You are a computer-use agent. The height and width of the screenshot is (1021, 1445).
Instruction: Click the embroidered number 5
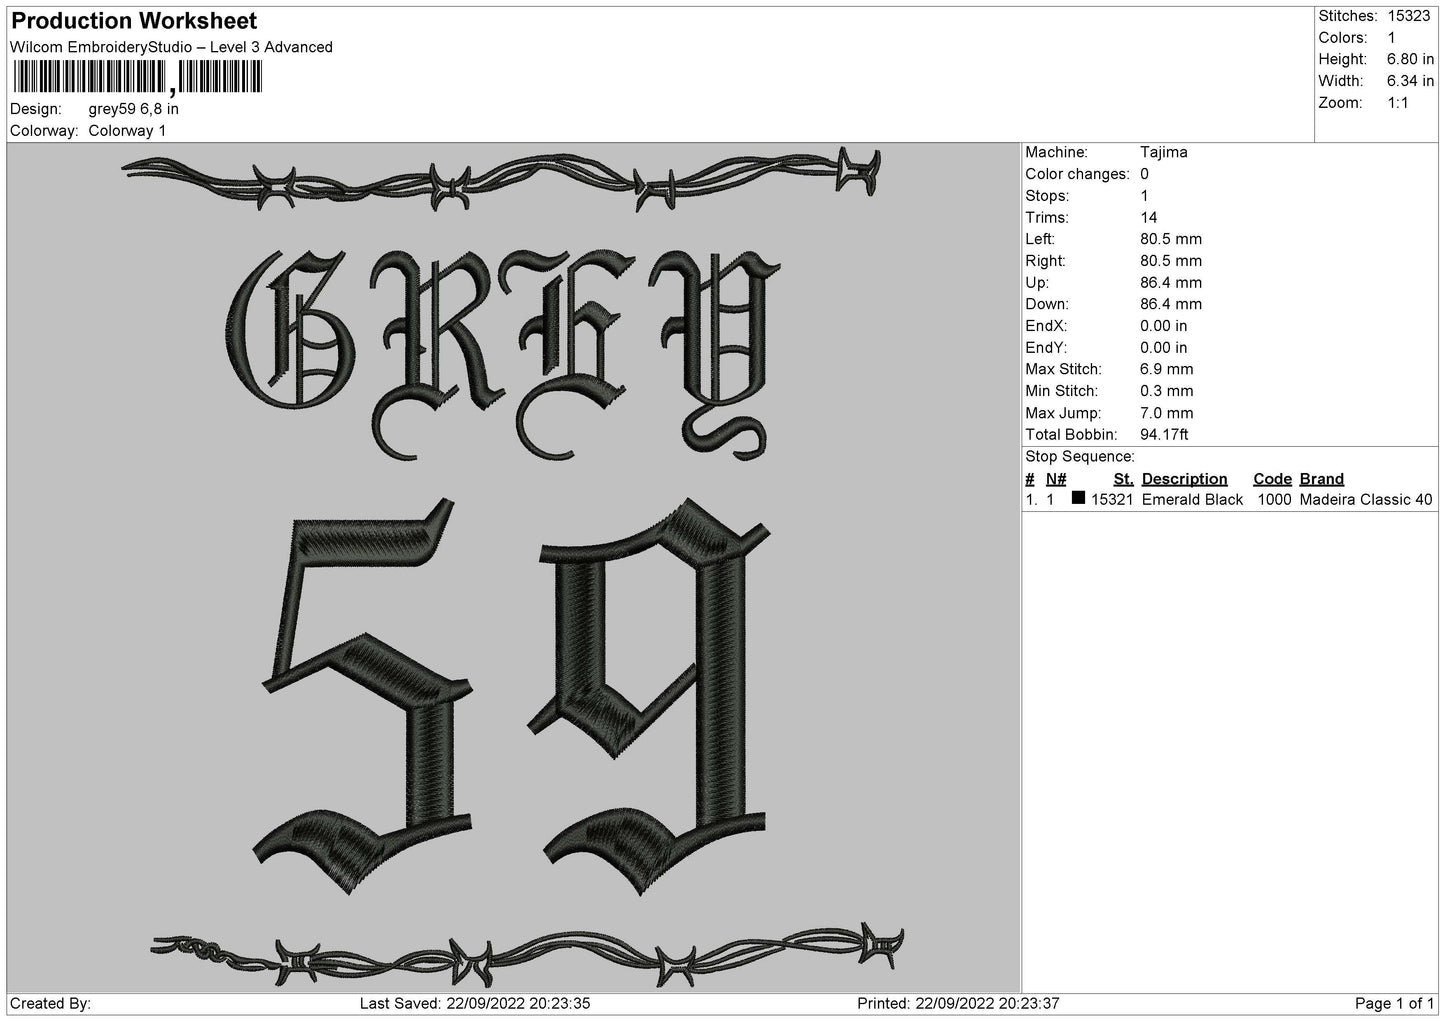click(363, 695)
